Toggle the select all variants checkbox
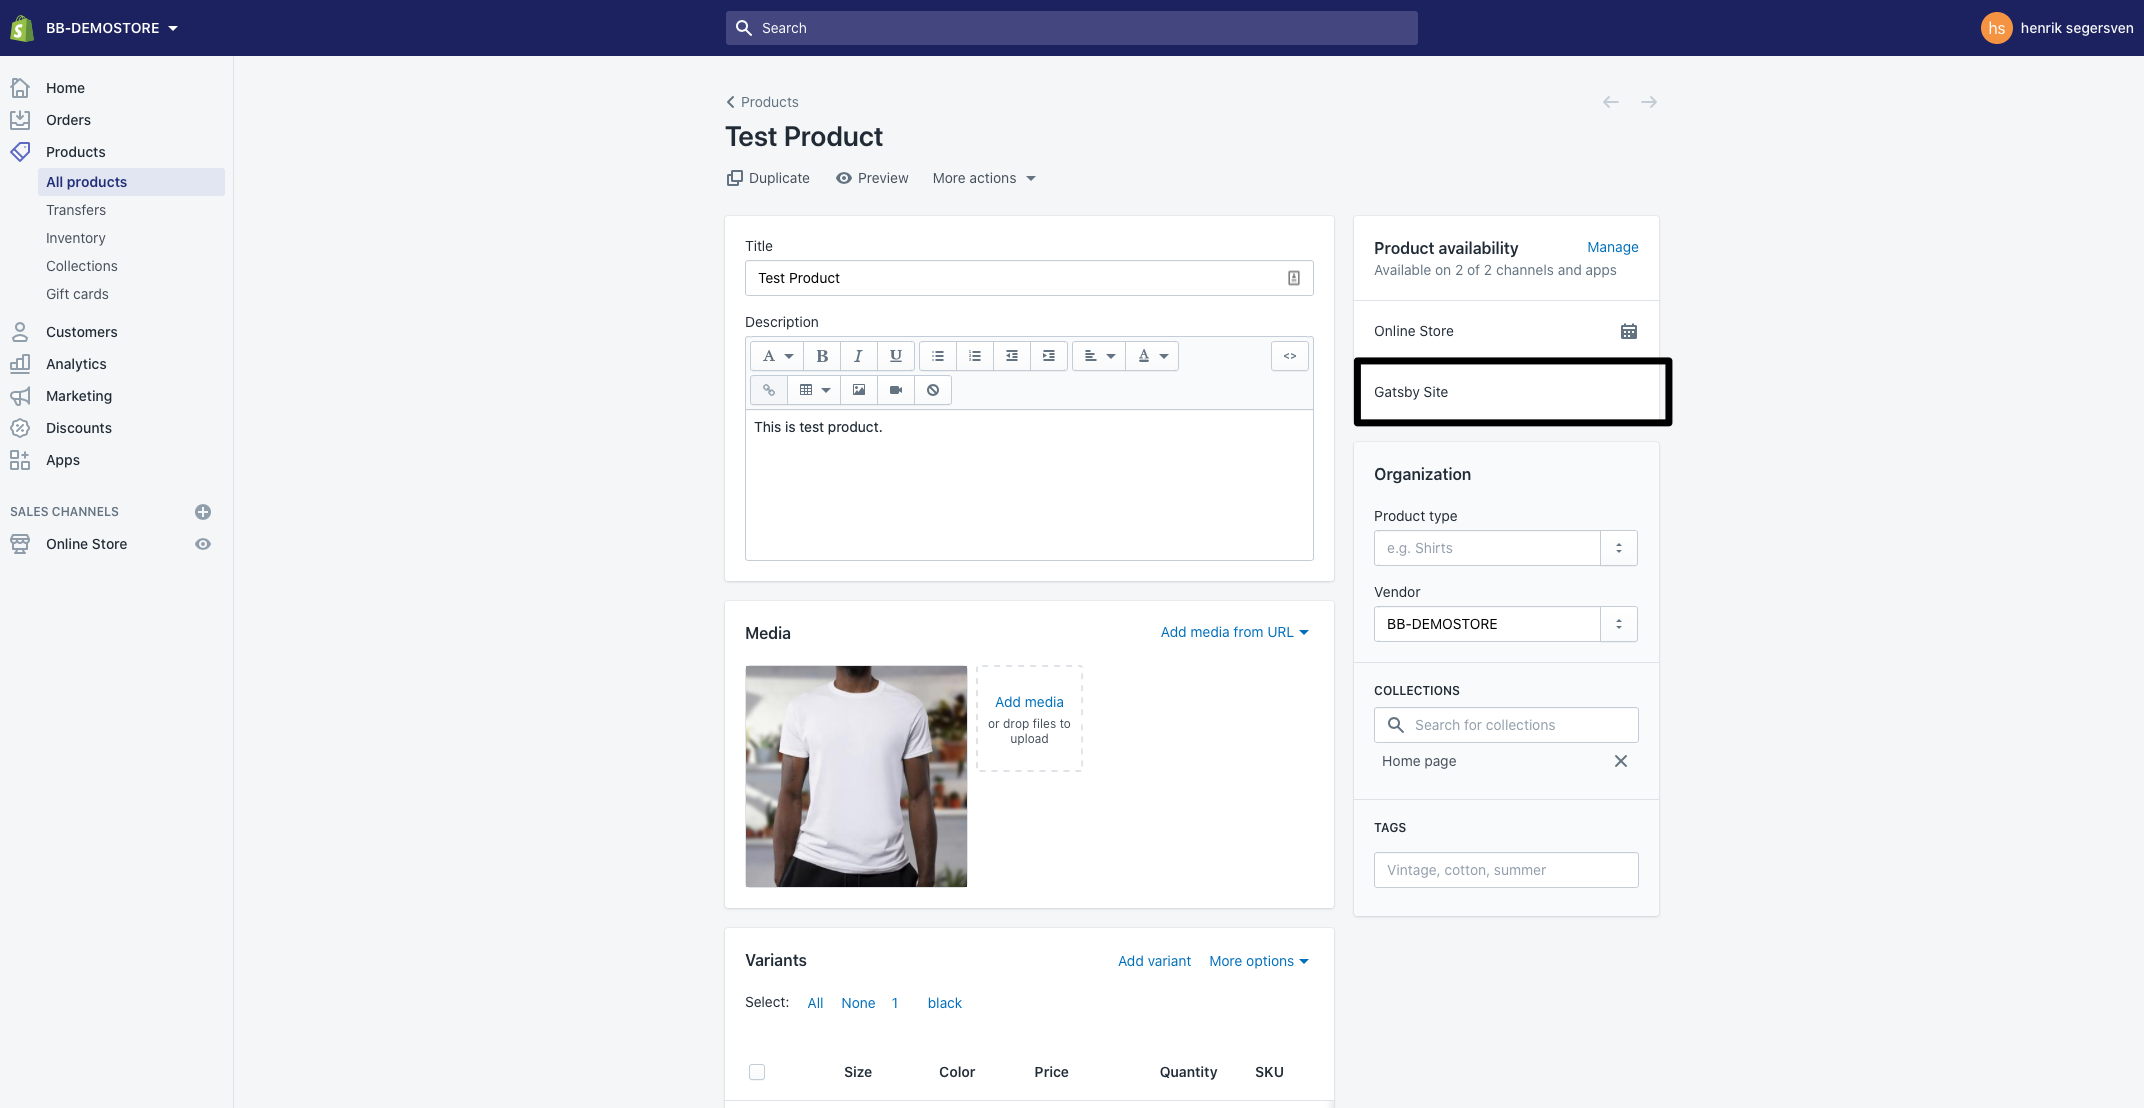 pos(757,1072)
